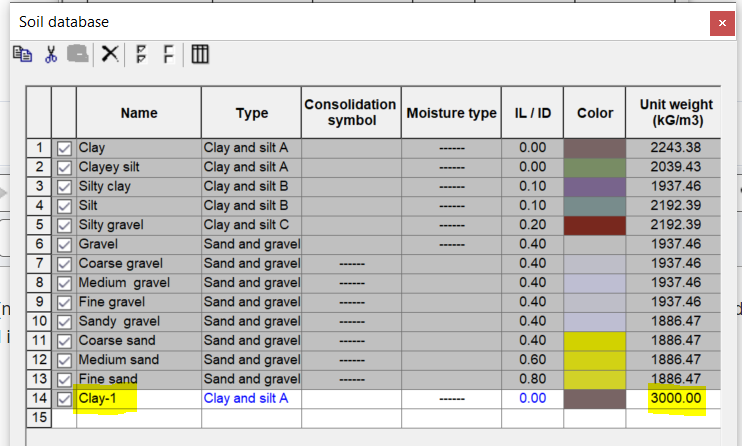Click the Name column header

[x=139, y=113]
